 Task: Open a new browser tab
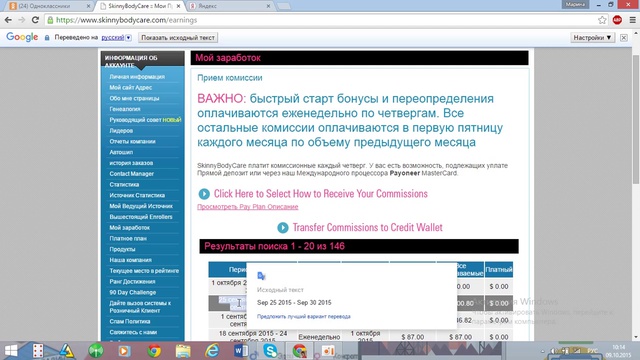284,6
